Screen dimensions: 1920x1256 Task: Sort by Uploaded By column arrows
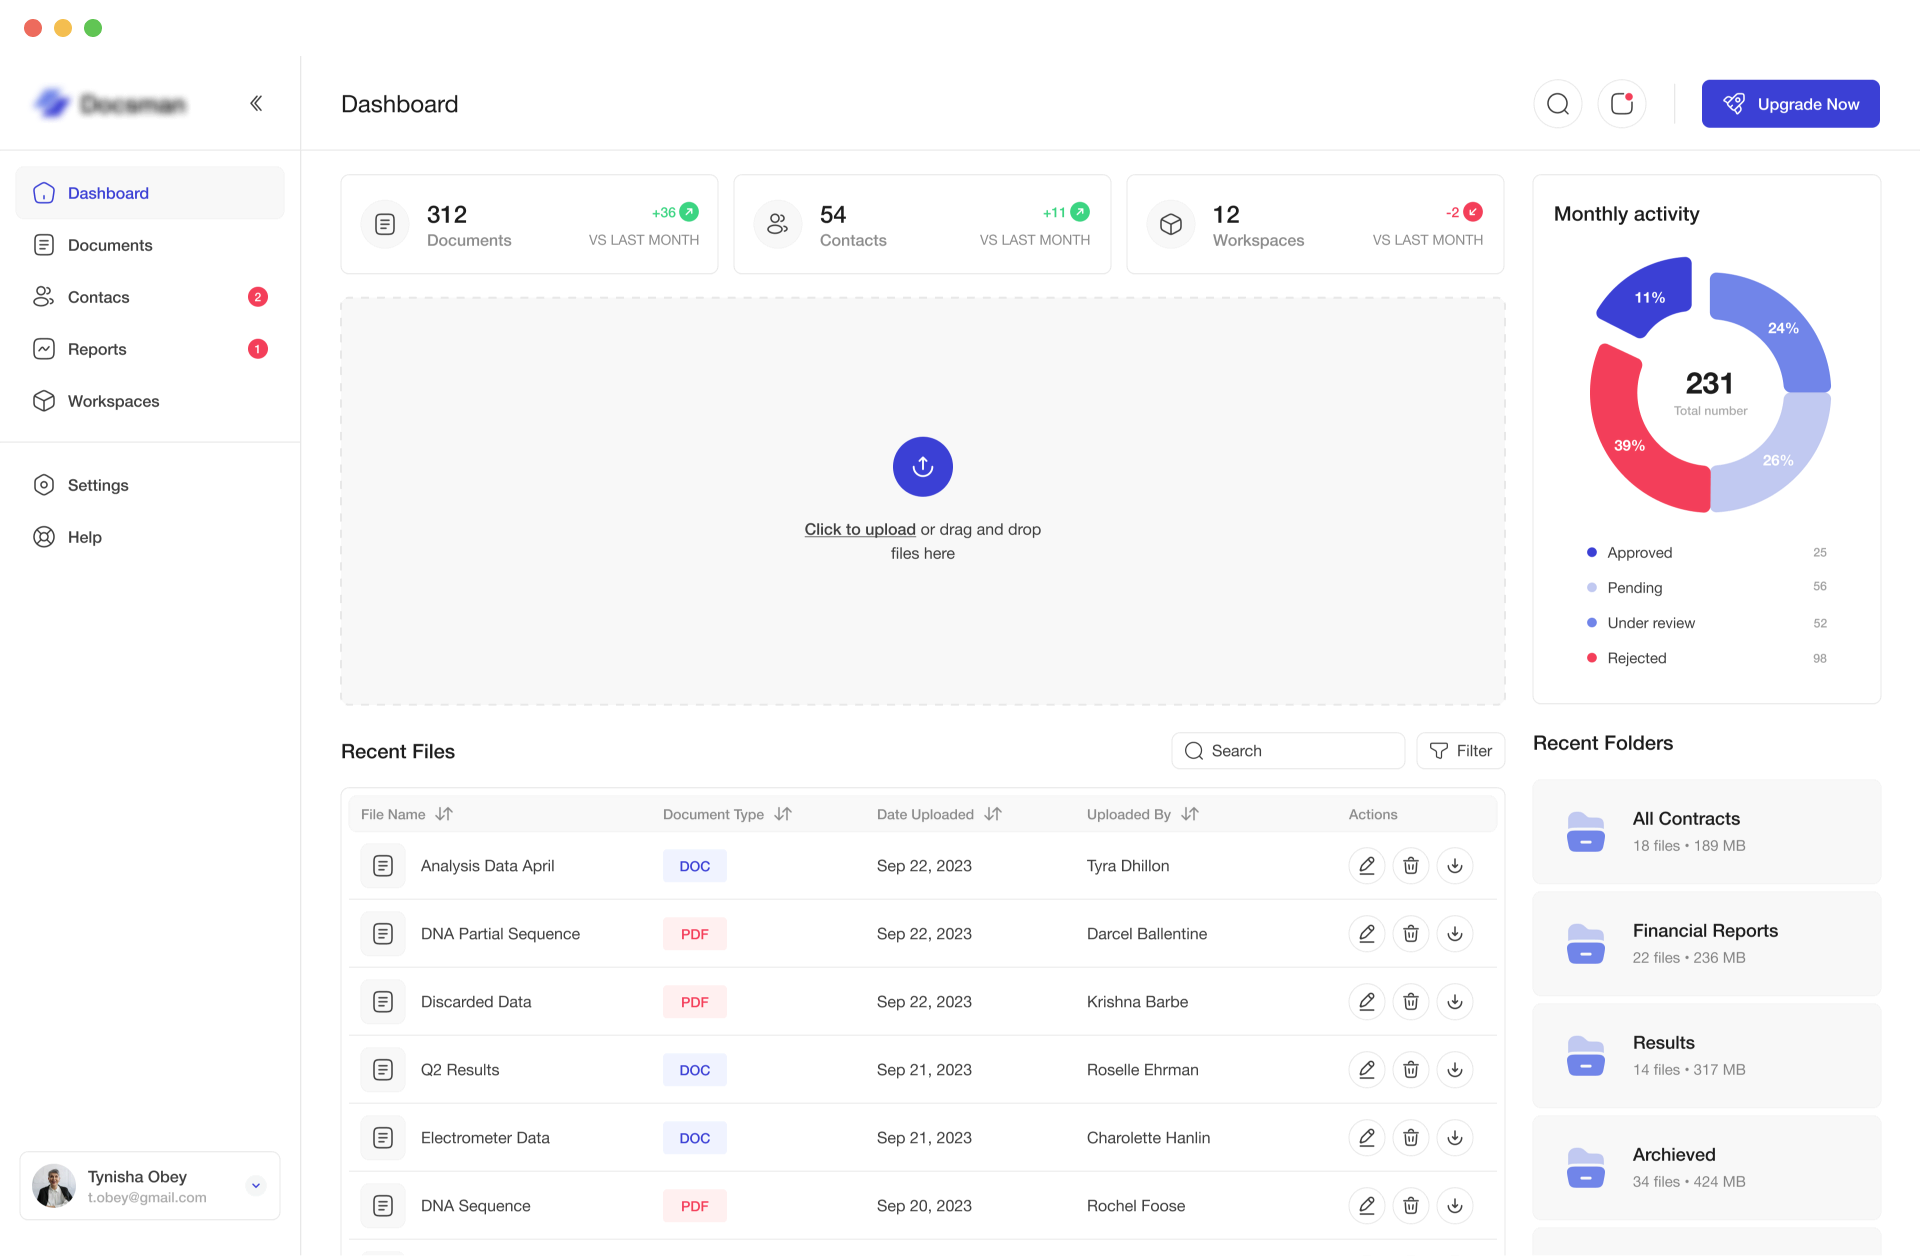coord(1190,814)
